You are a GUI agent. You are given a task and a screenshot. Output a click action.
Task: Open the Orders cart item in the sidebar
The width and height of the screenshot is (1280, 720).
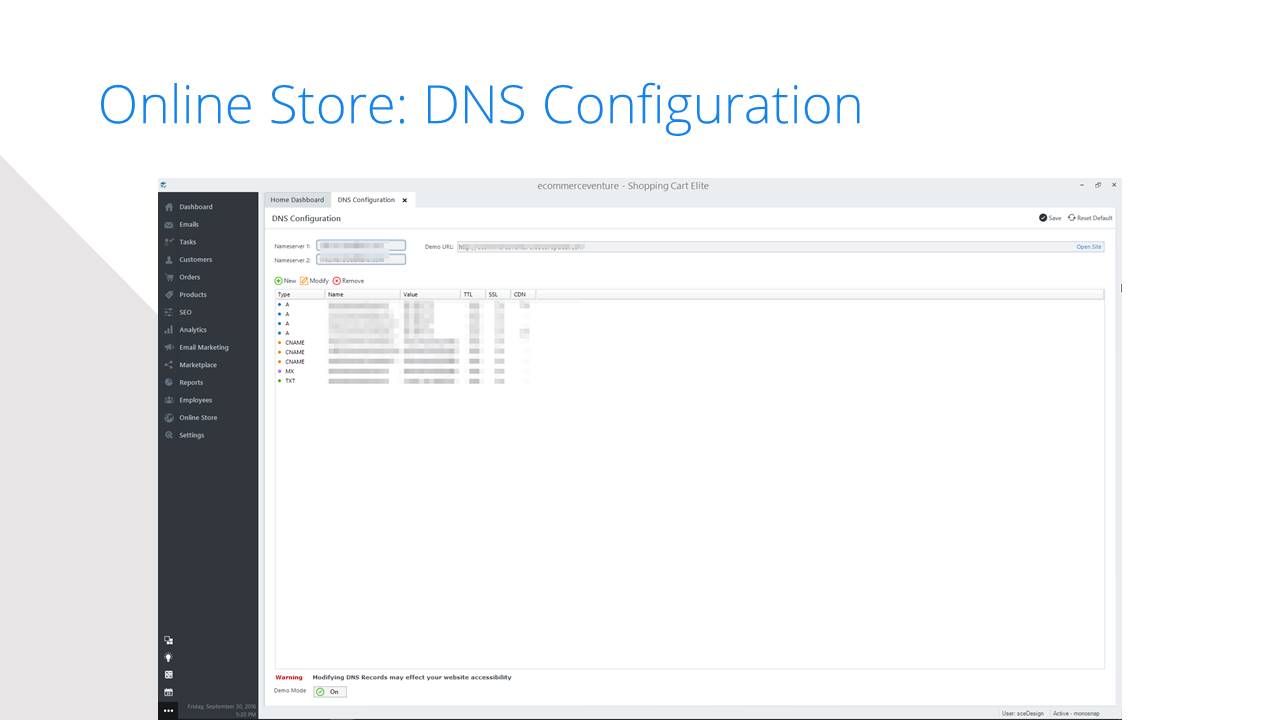pos(190,277)
